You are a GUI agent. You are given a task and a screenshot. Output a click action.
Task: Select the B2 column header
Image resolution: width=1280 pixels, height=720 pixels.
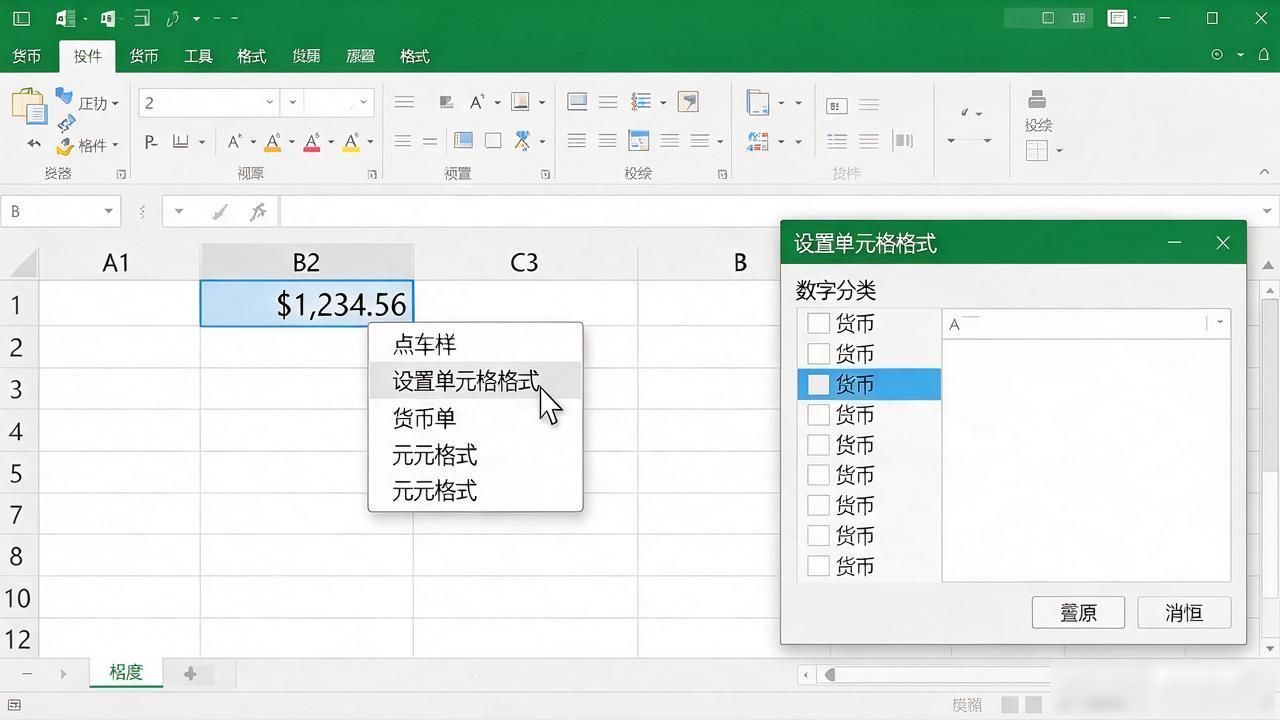306,262
